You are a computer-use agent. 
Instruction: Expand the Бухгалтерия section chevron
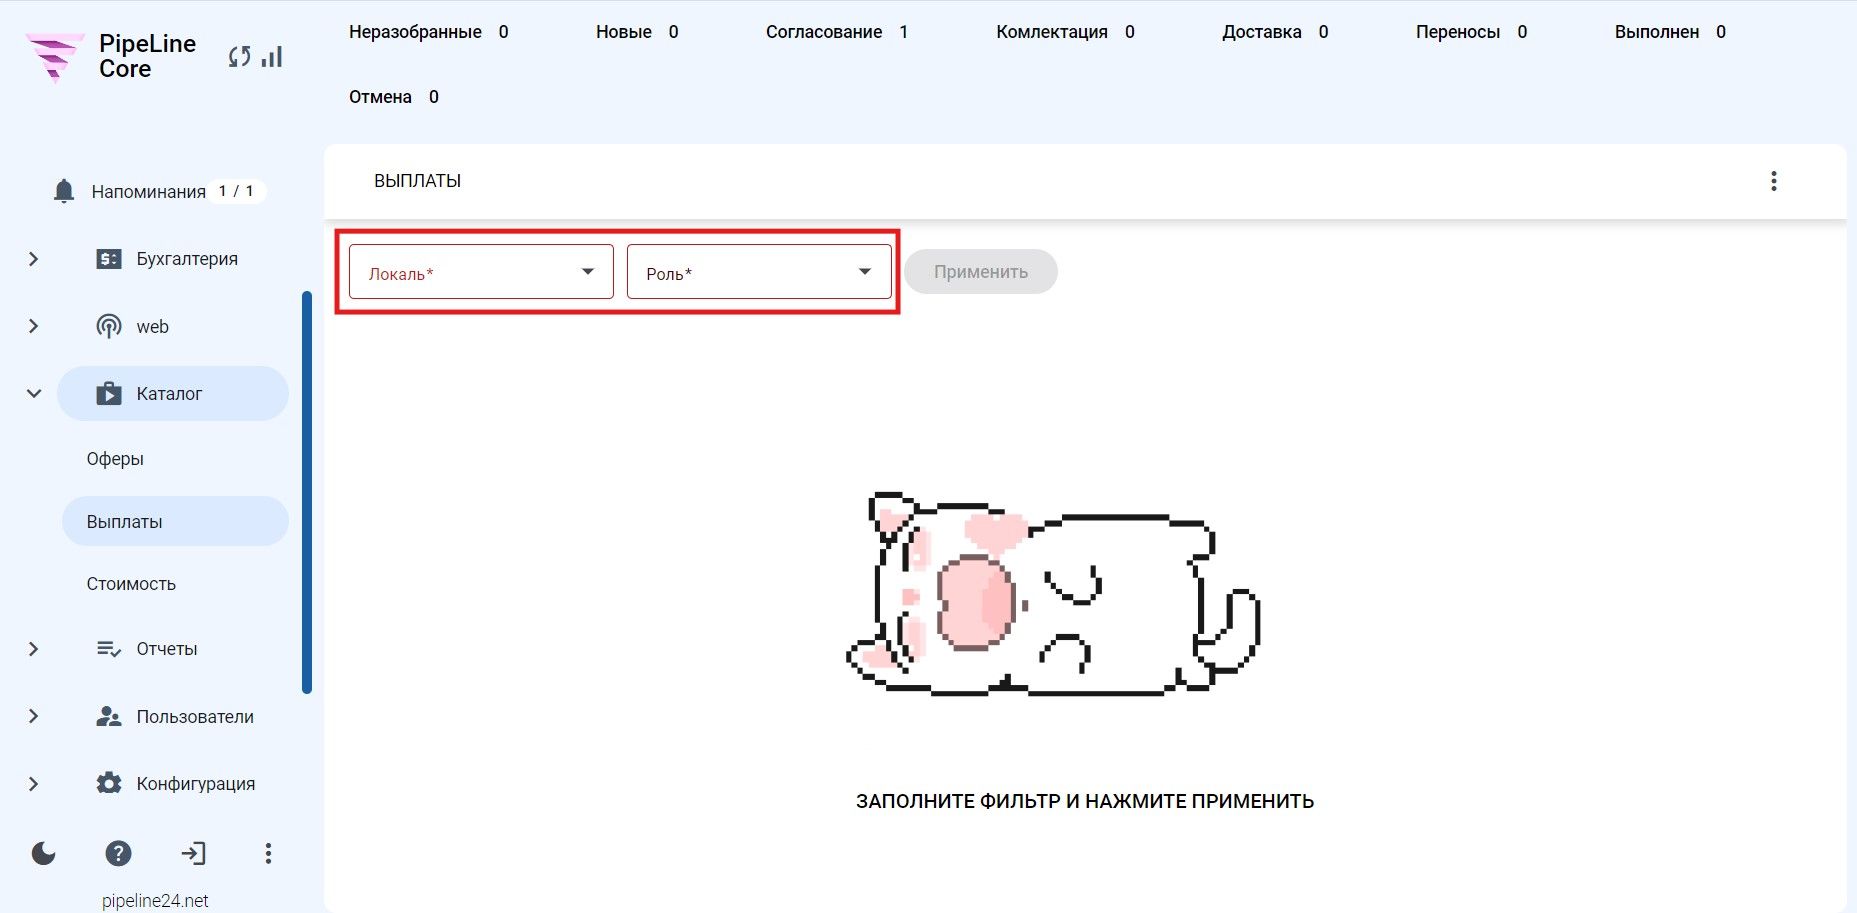coord(34,259)
